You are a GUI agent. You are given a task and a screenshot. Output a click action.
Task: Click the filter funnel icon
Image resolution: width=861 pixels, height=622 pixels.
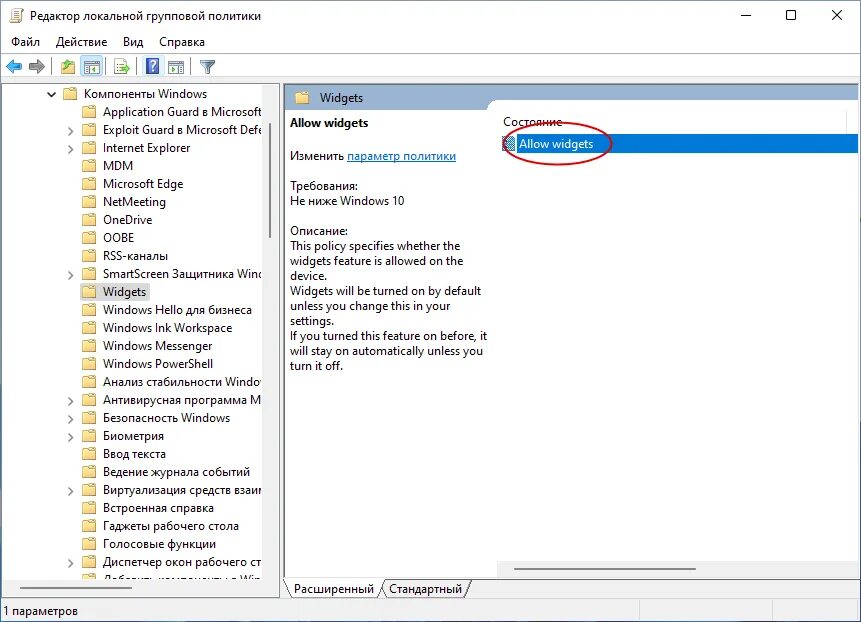[208, 67]
